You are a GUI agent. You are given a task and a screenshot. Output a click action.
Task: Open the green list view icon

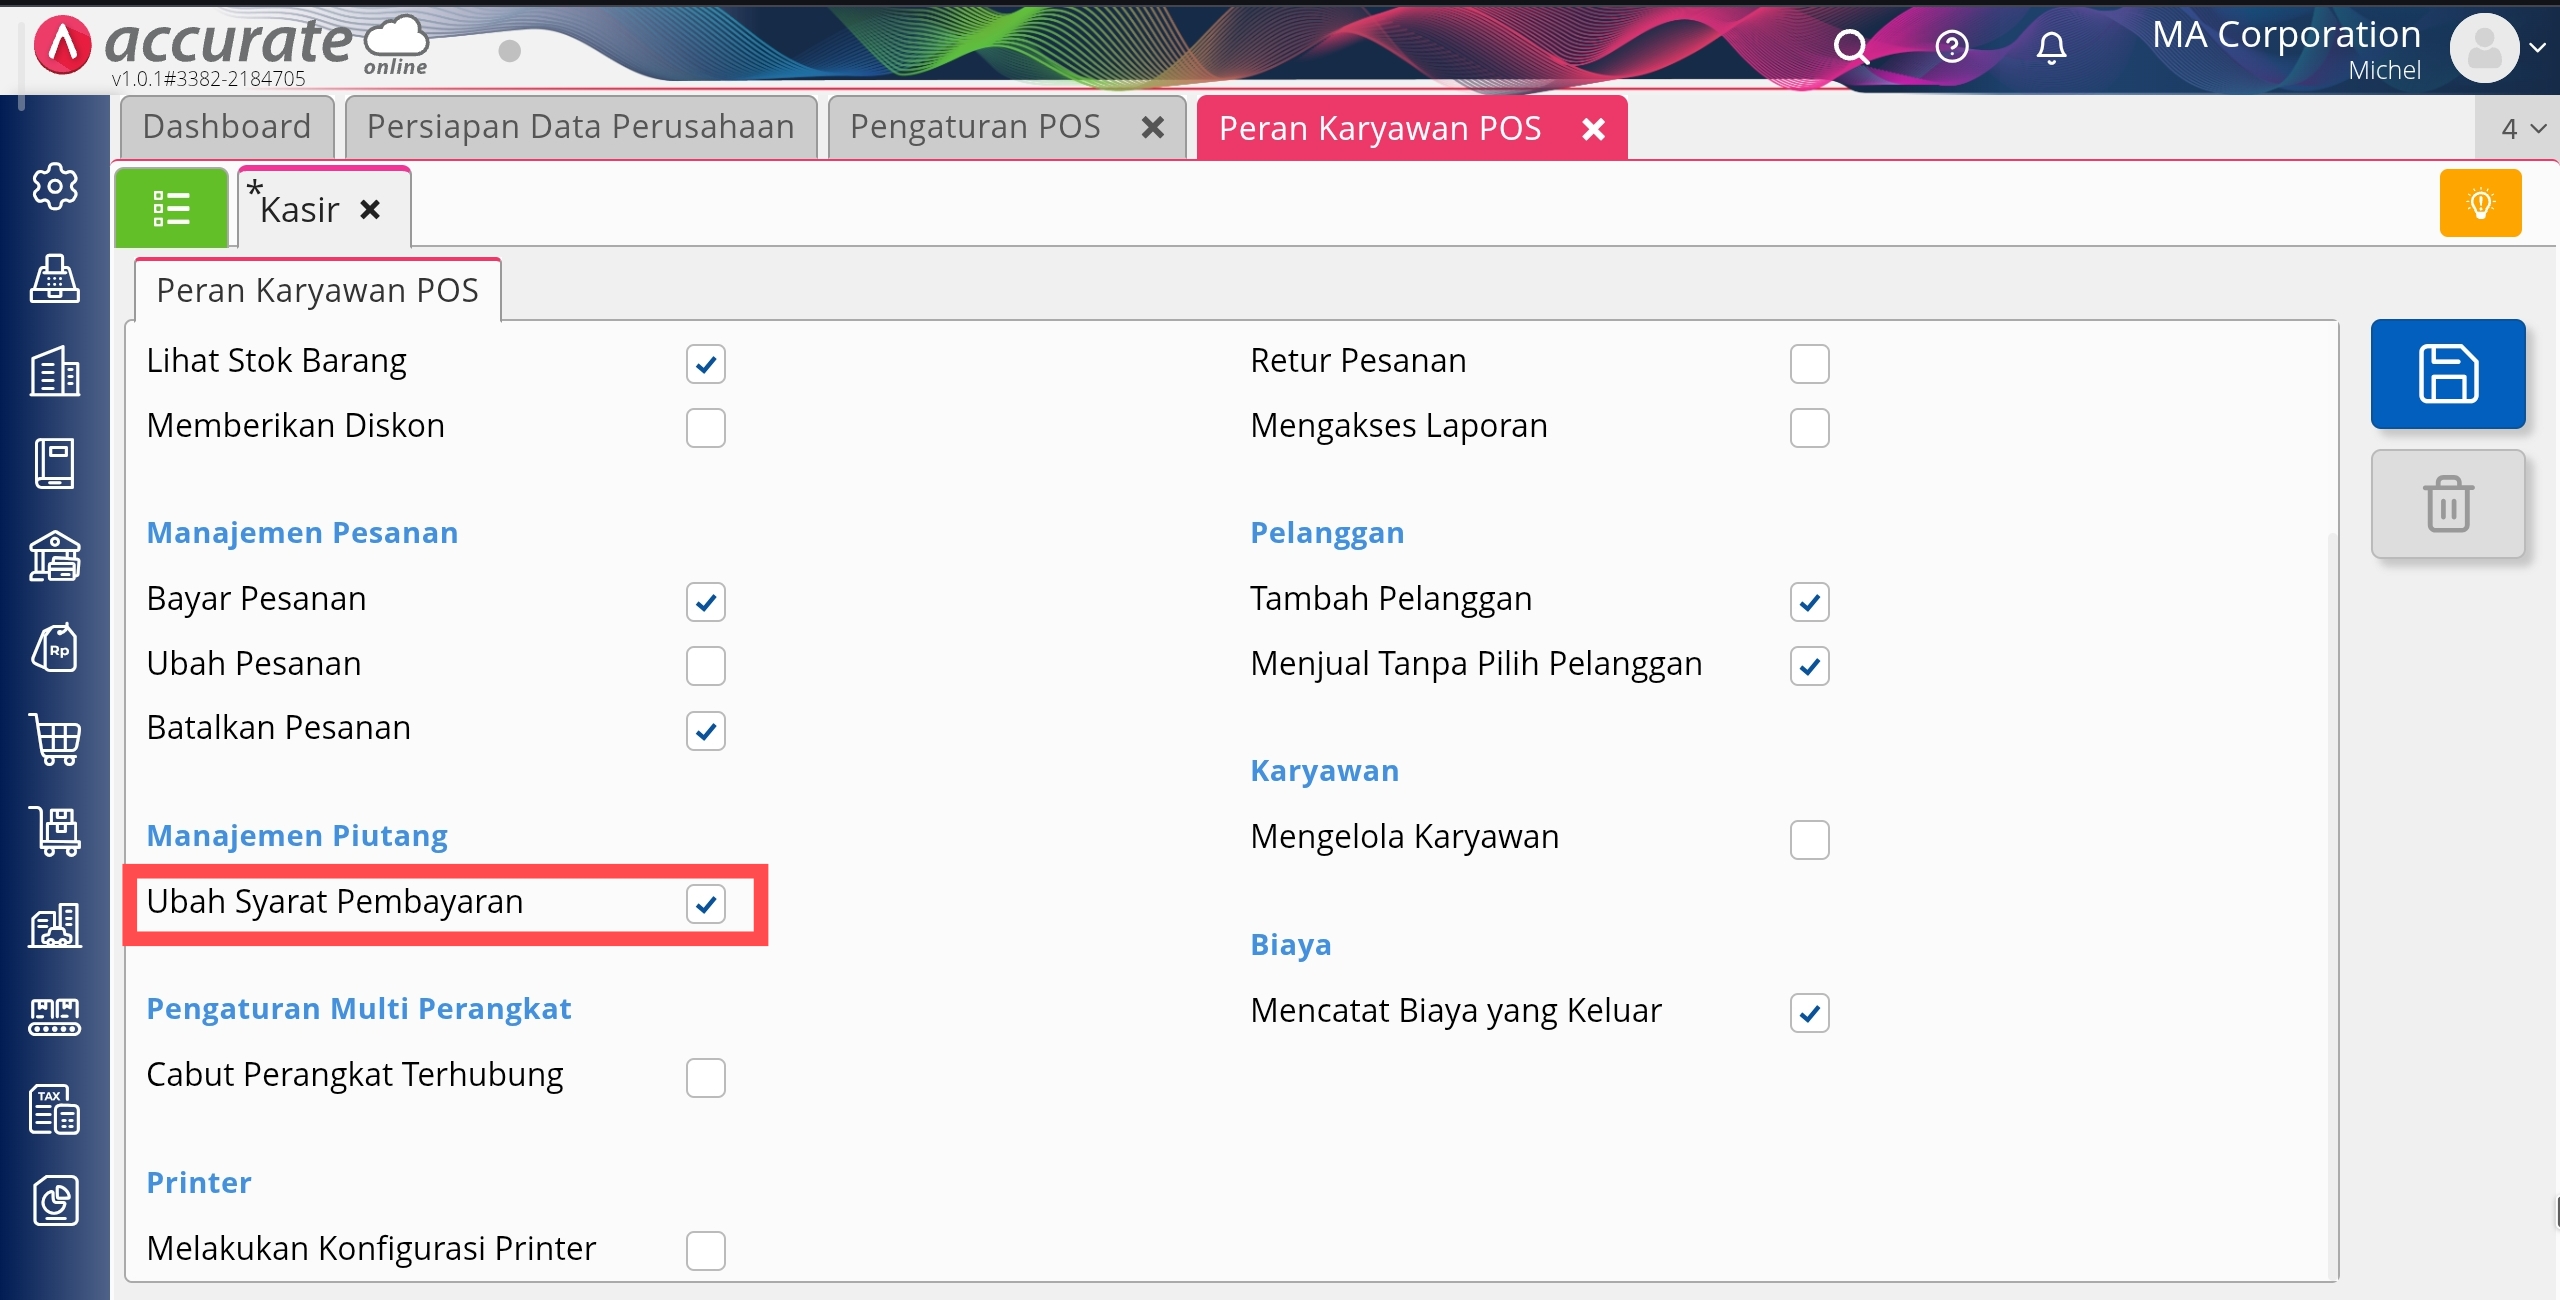tap(171, 208)
